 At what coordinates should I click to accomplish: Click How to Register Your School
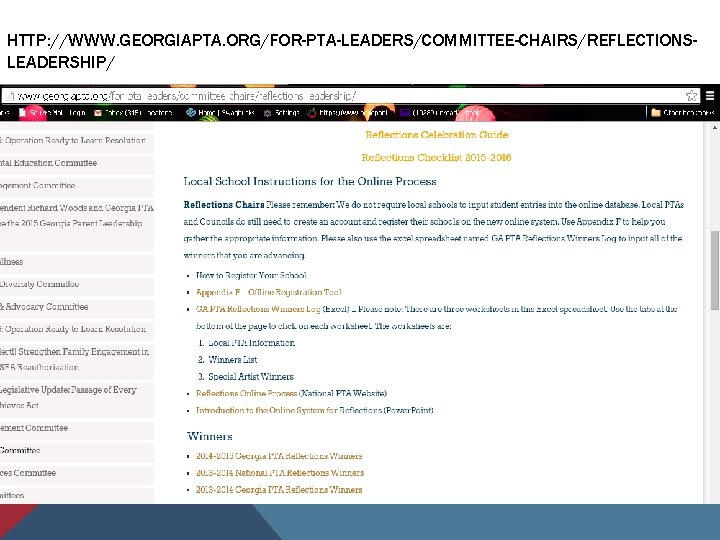(251, 275)
